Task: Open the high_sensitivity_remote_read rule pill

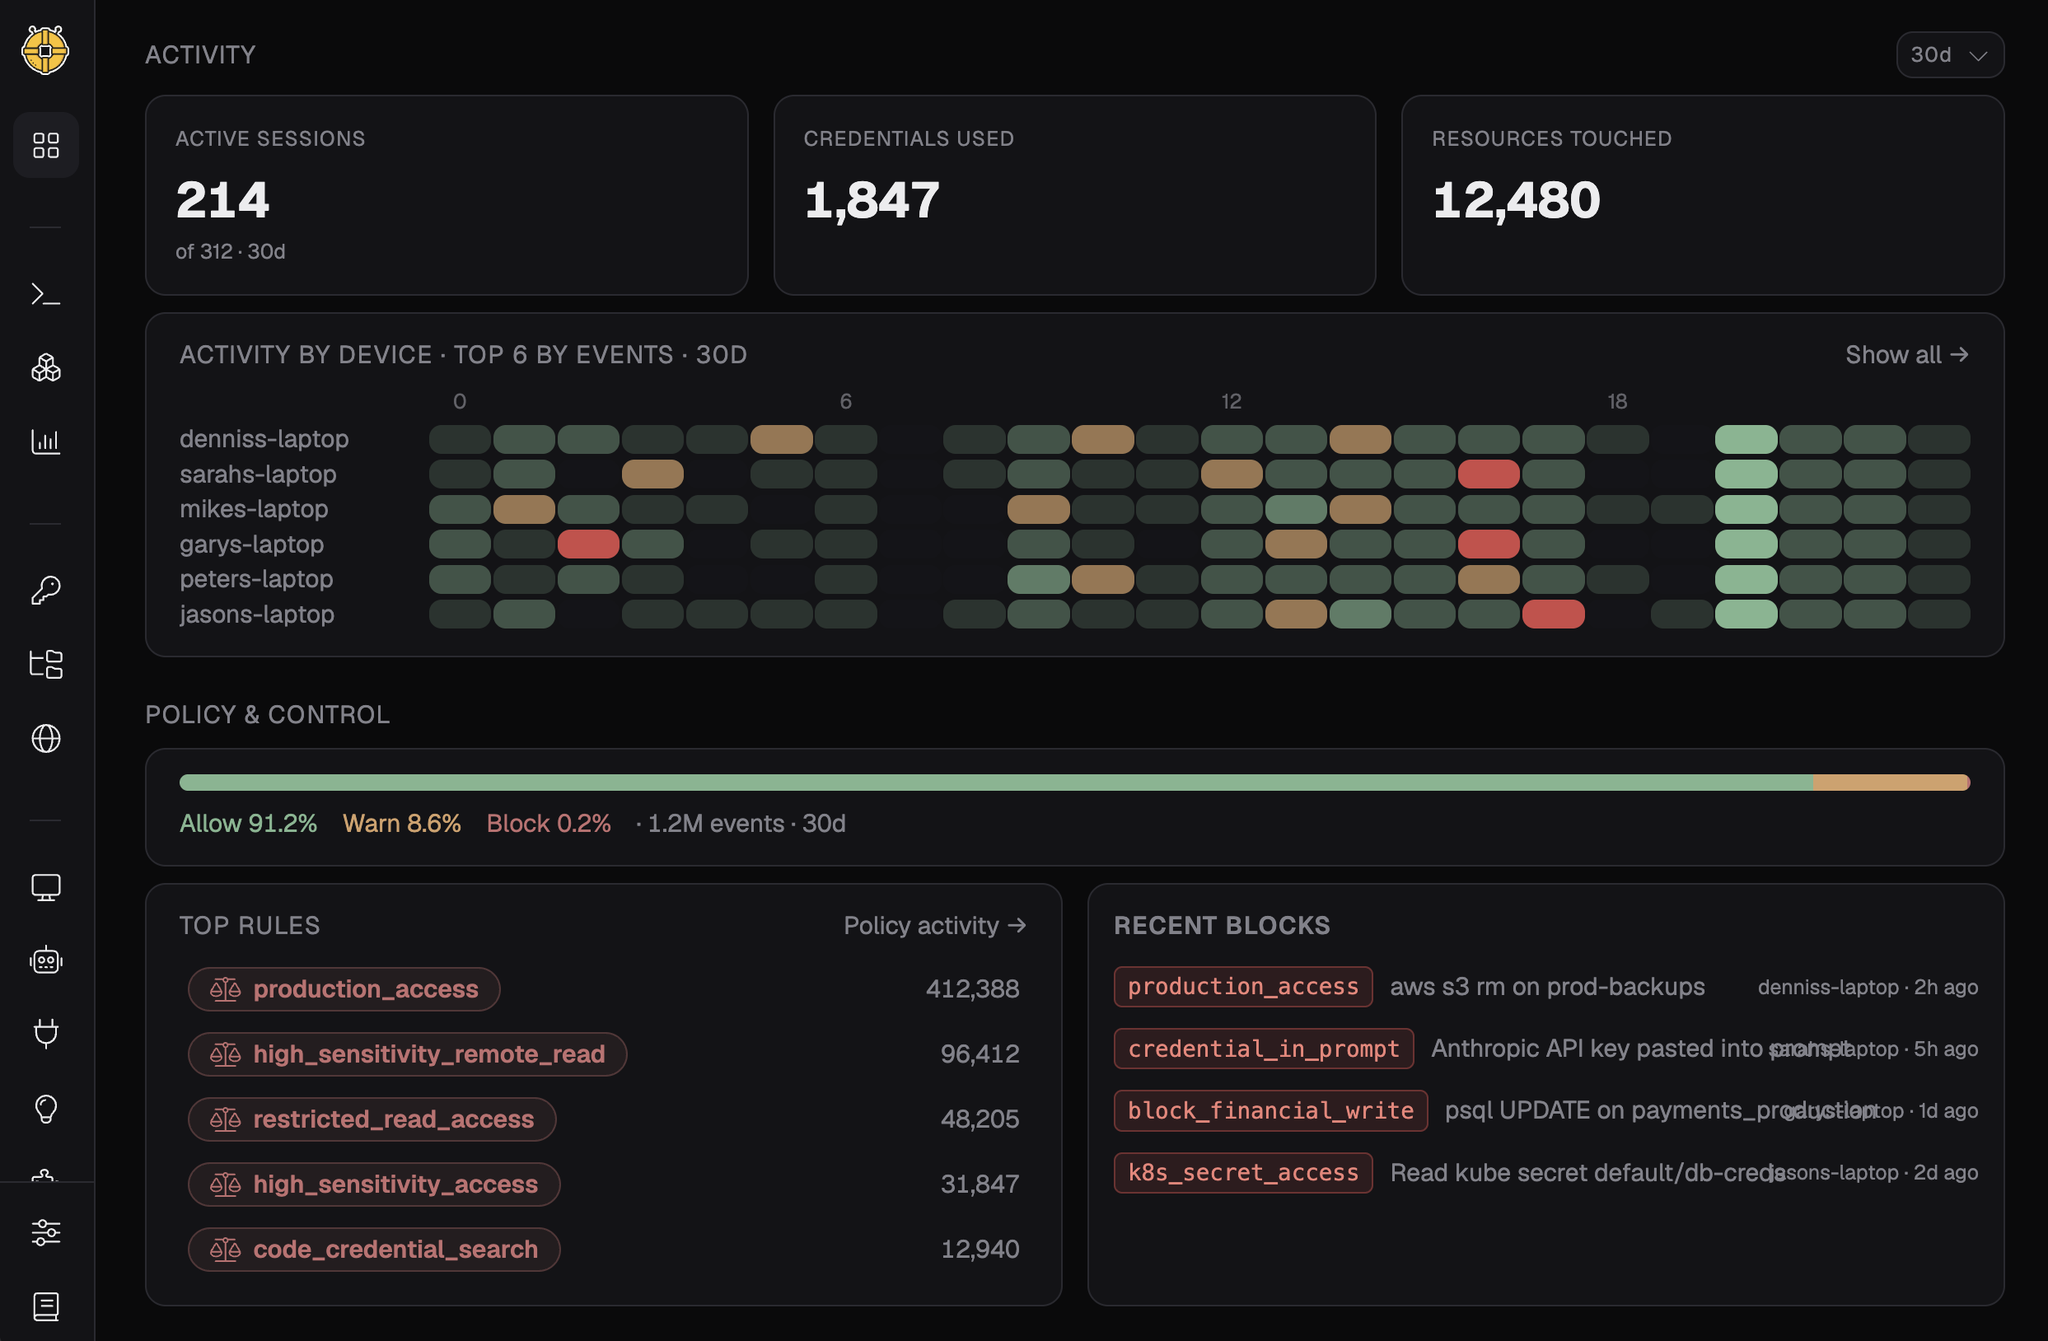Action: click(407, 1054)
